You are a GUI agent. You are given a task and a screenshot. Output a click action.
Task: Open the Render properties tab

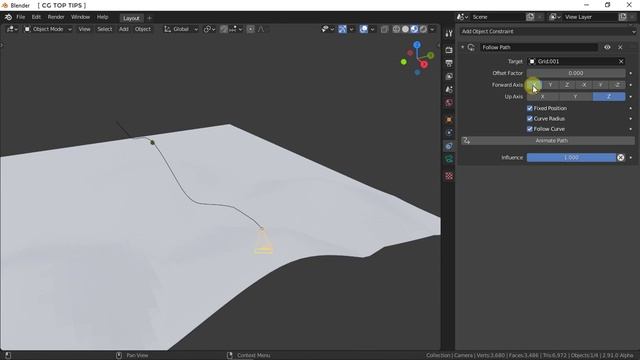[449, 50]
